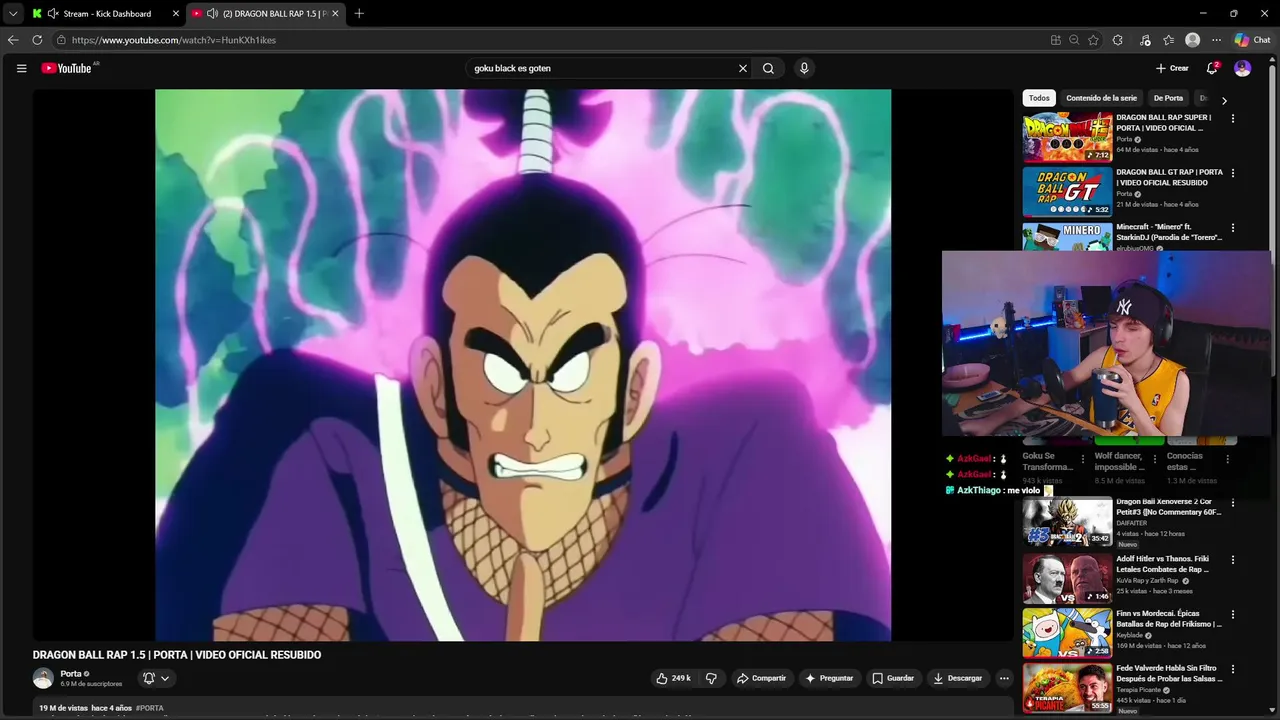Select the Todos filter chip
Screen dimensions: 1280x720
point(1039,98)
